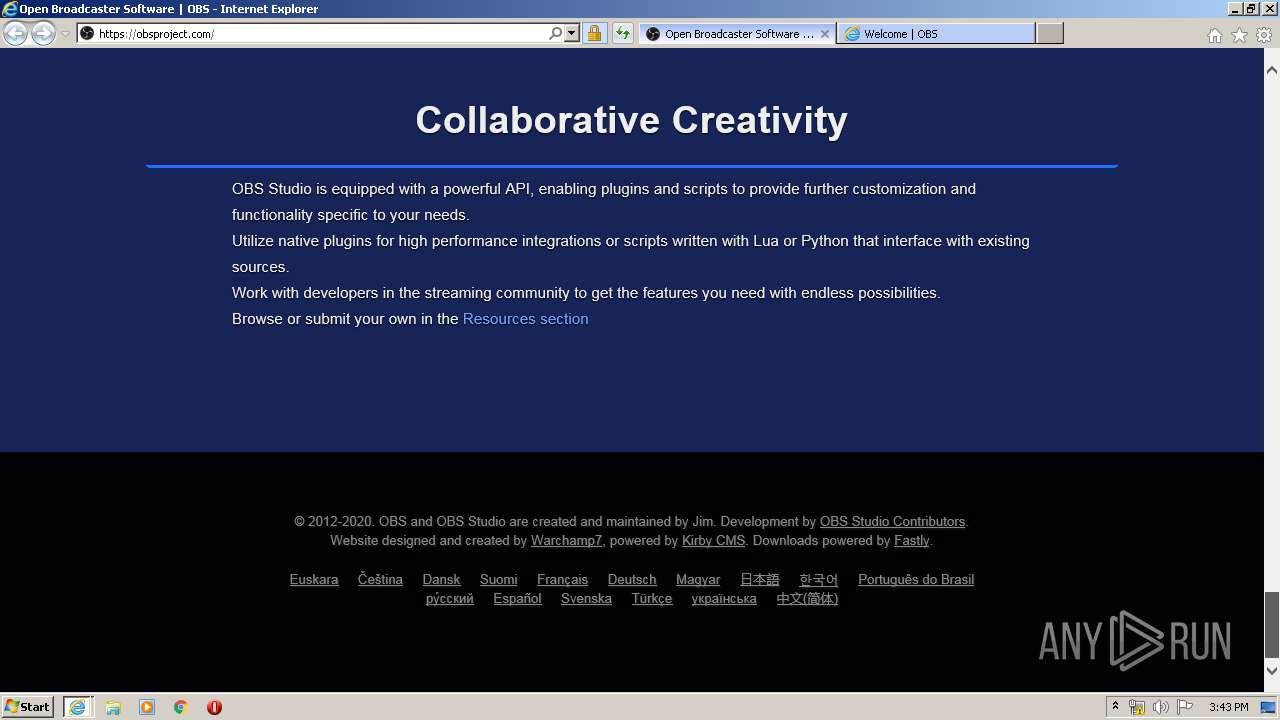Switch language to Dansk

click(441, 580)
